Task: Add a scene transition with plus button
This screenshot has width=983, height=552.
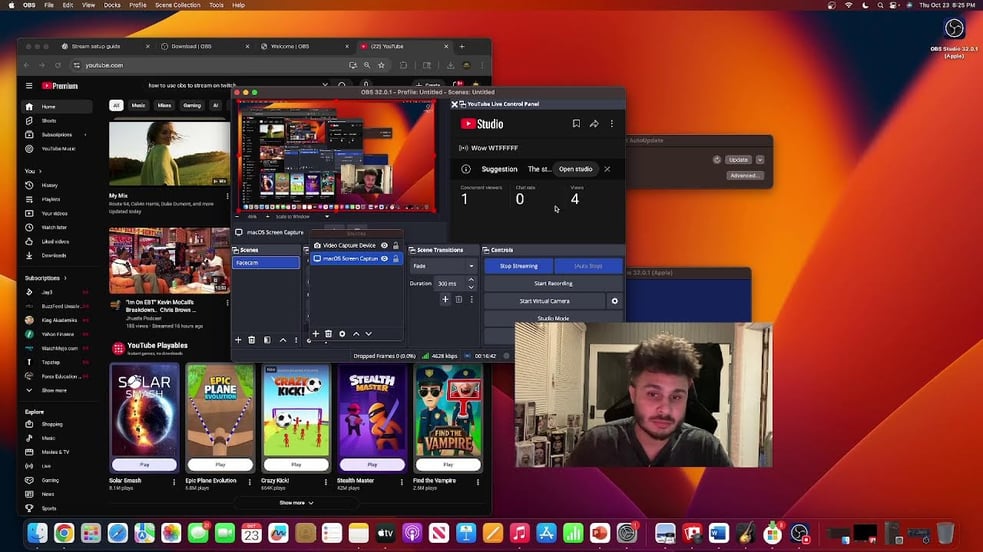Action: click(x=446, y=299)
